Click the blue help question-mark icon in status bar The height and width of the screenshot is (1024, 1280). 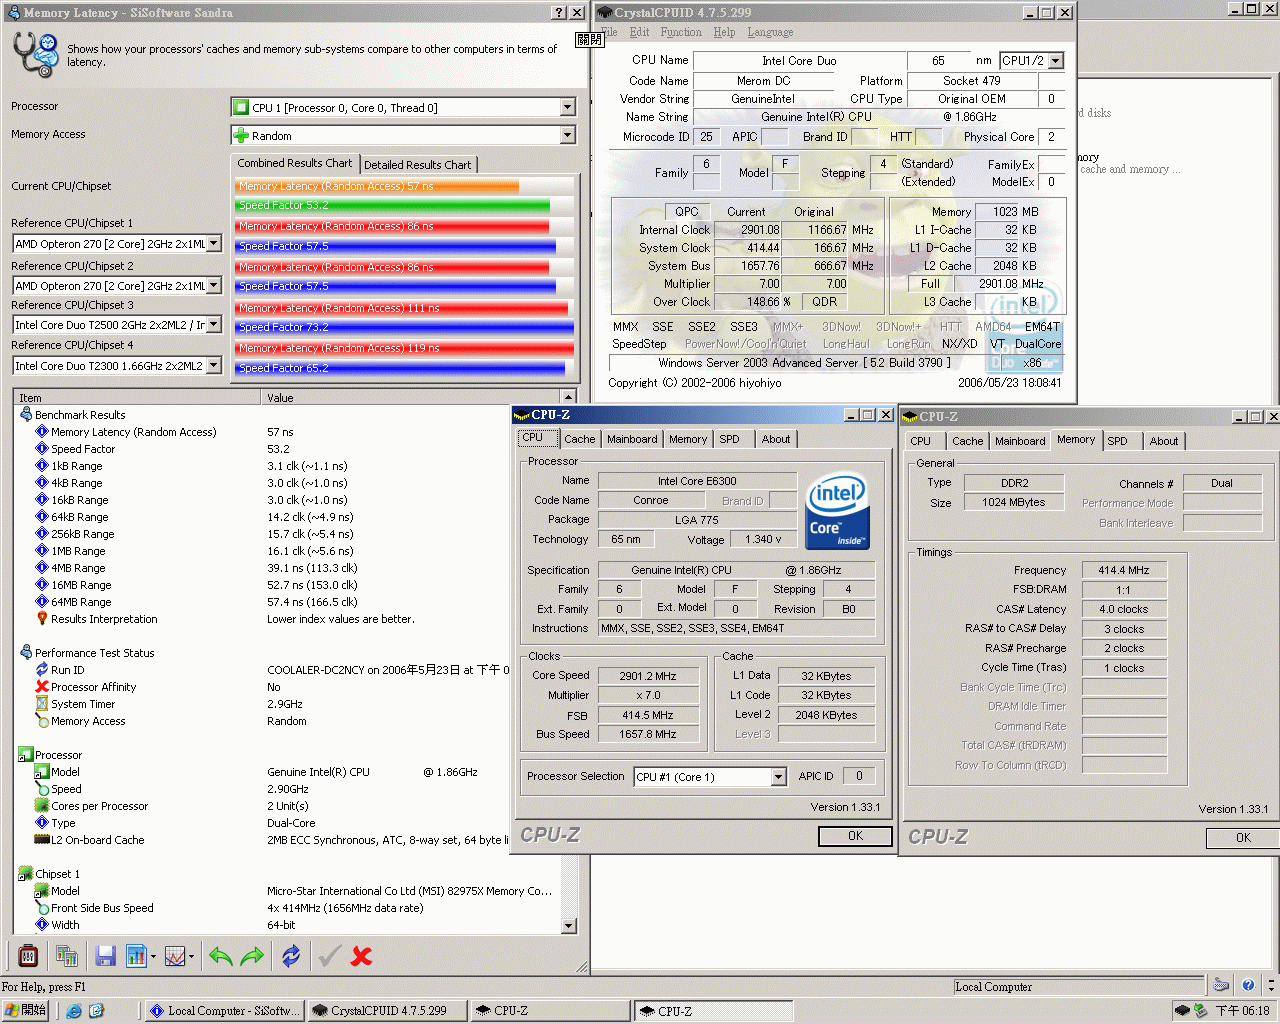[1248, 985]
